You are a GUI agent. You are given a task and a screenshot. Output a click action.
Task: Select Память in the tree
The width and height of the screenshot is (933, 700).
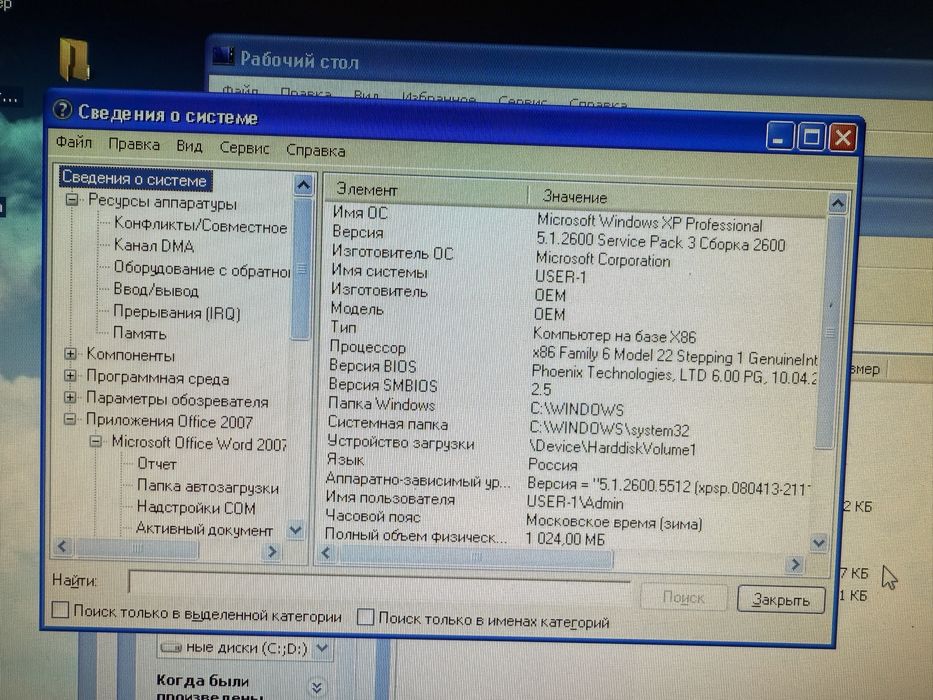tap(139, 333)
